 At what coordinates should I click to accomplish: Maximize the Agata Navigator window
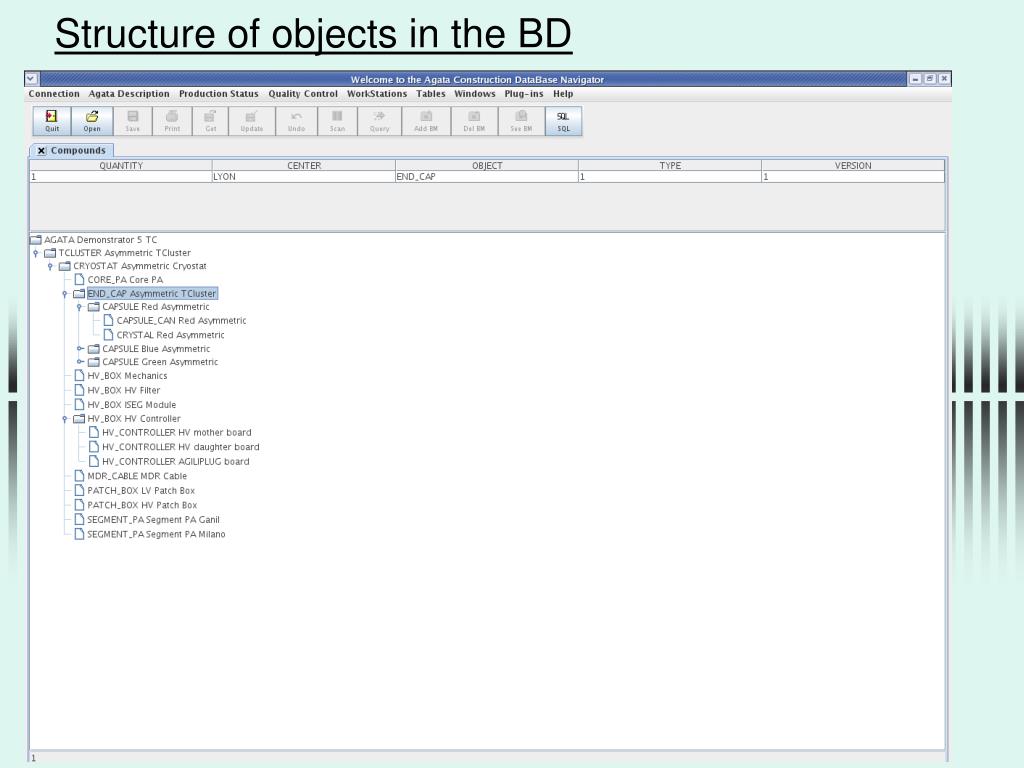tap(929, 79)
